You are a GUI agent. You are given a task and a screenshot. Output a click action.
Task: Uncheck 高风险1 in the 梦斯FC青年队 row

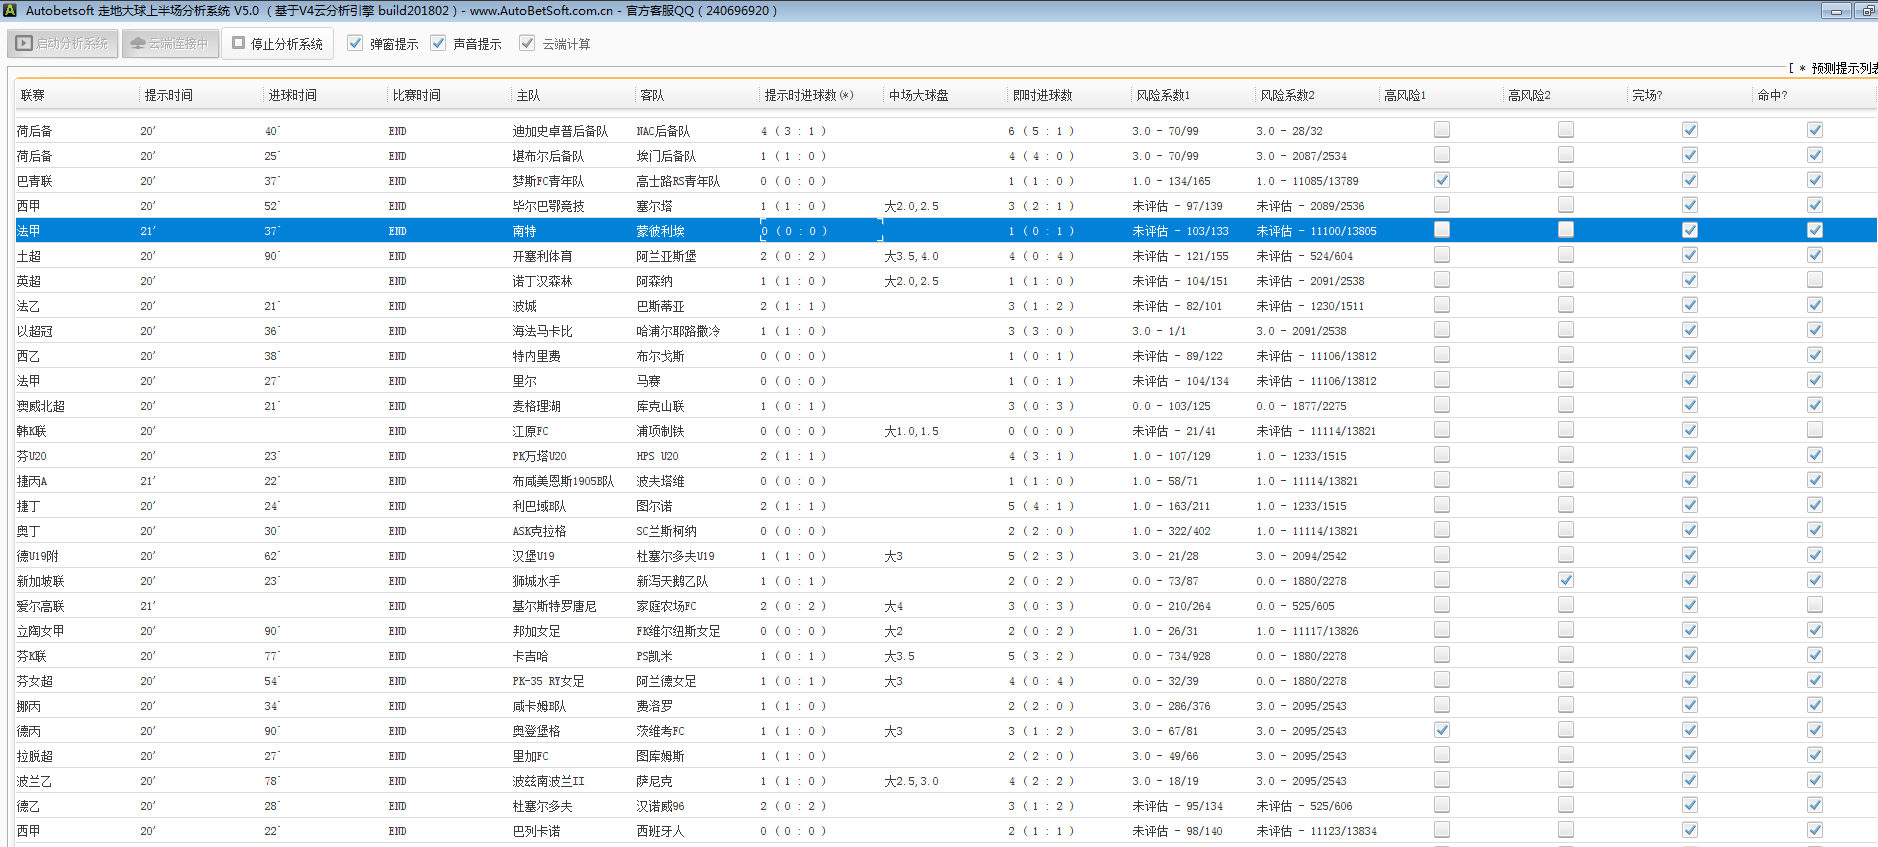tap(1441, 180)
